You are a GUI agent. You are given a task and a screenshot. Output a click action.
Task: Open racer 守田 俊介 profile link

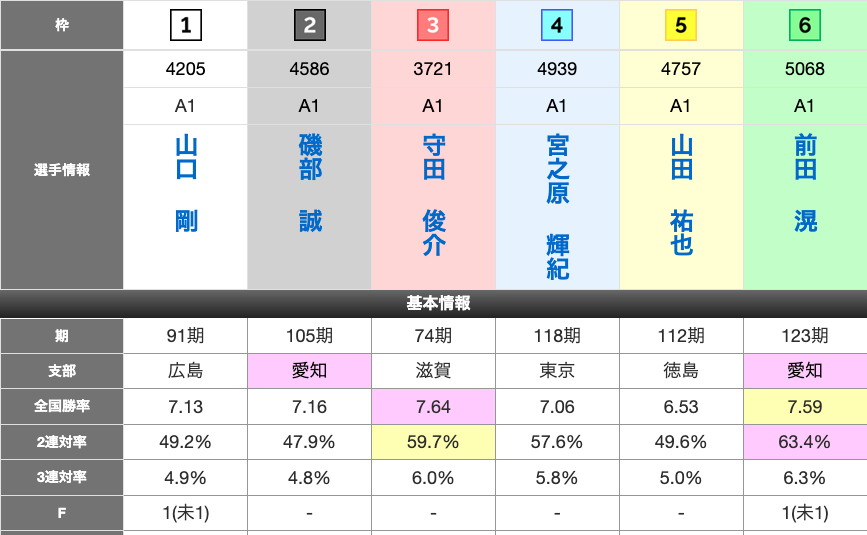(434, 197)
